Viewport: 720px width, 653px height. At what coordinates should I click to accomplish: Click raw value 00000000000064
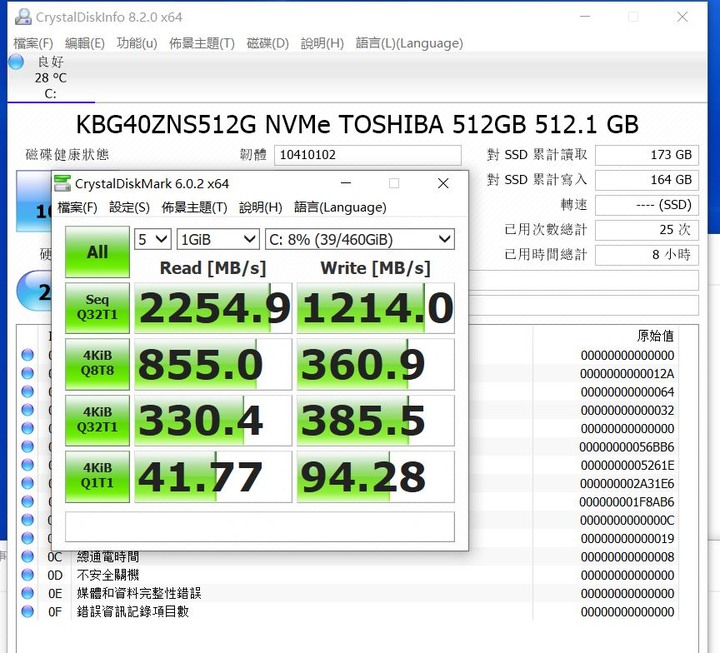[627, 392]
